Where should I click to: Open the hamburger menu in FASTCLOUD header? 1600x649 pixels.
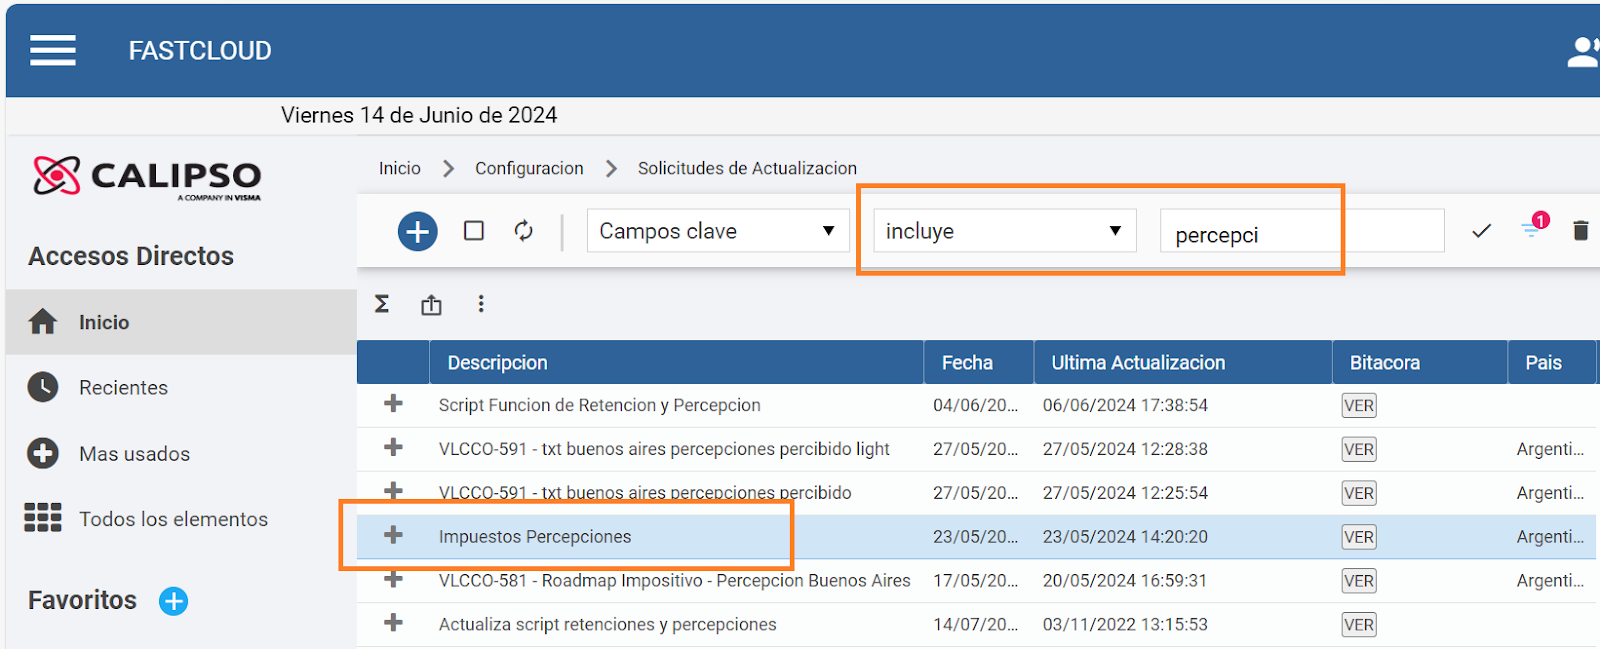[53, 50]
